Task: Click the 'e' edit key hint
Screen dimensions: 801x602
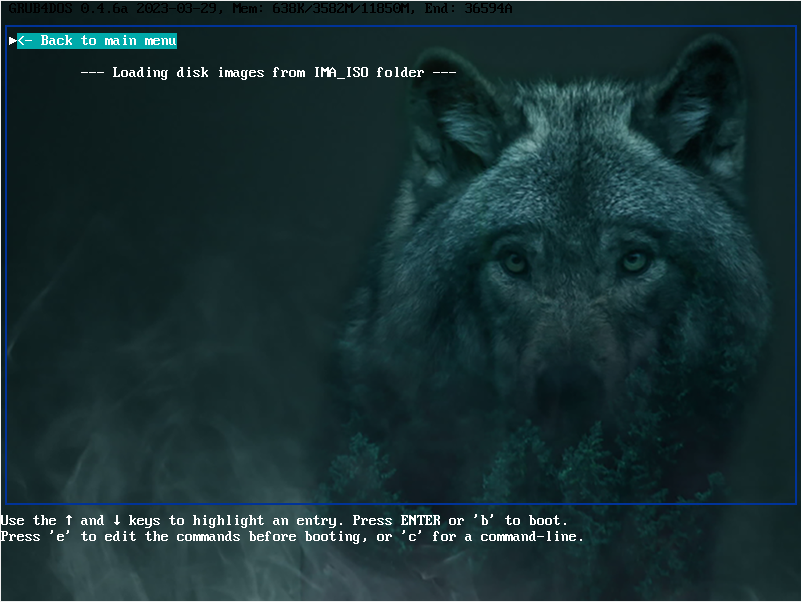Action: tap(60, 537)
